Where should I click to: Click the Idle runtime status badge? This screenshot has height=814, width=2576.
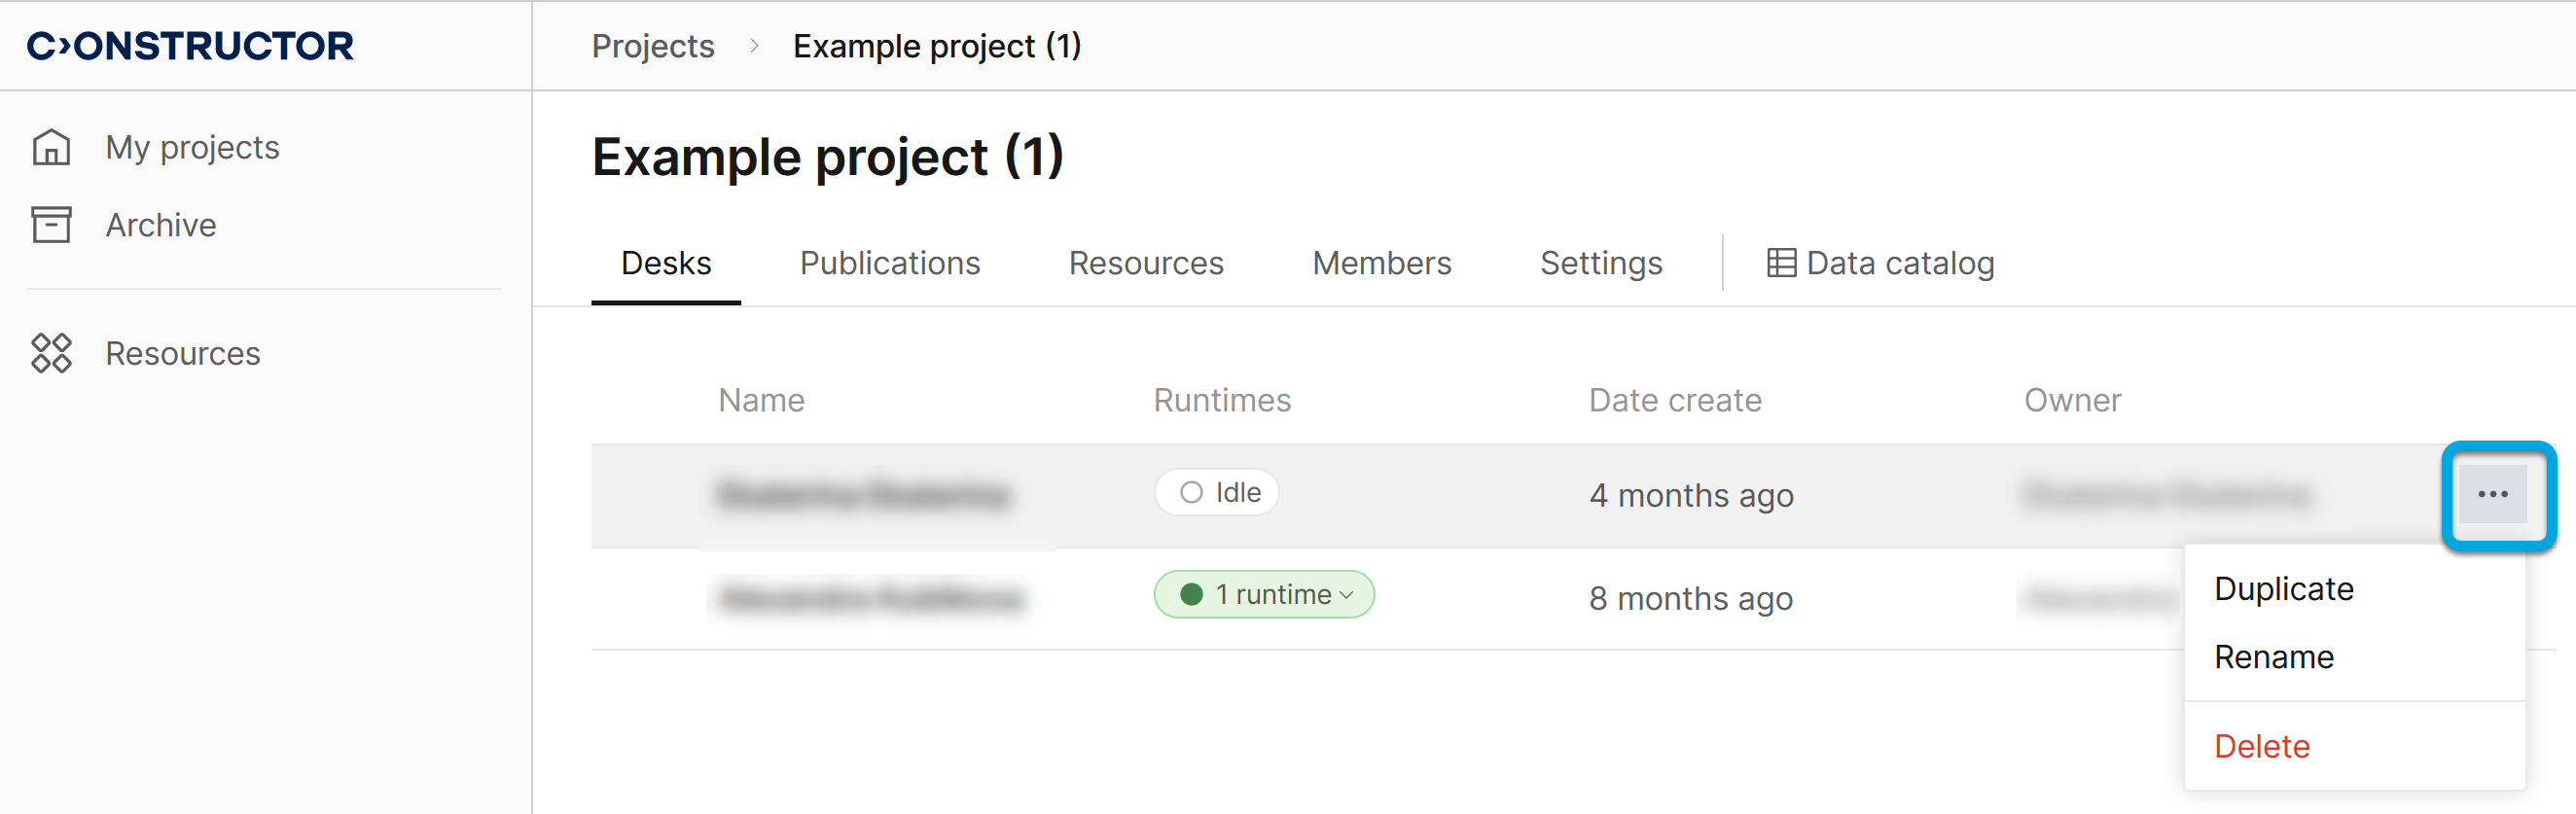(1217, 493)
